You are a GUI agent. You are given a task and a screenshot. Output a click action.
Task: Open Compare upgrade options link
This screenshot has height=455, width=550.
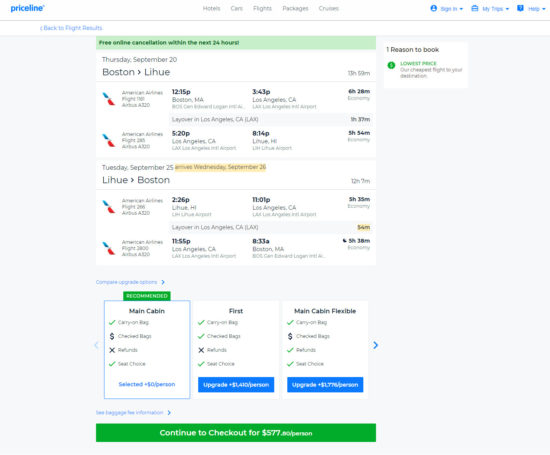coord(127,282)
